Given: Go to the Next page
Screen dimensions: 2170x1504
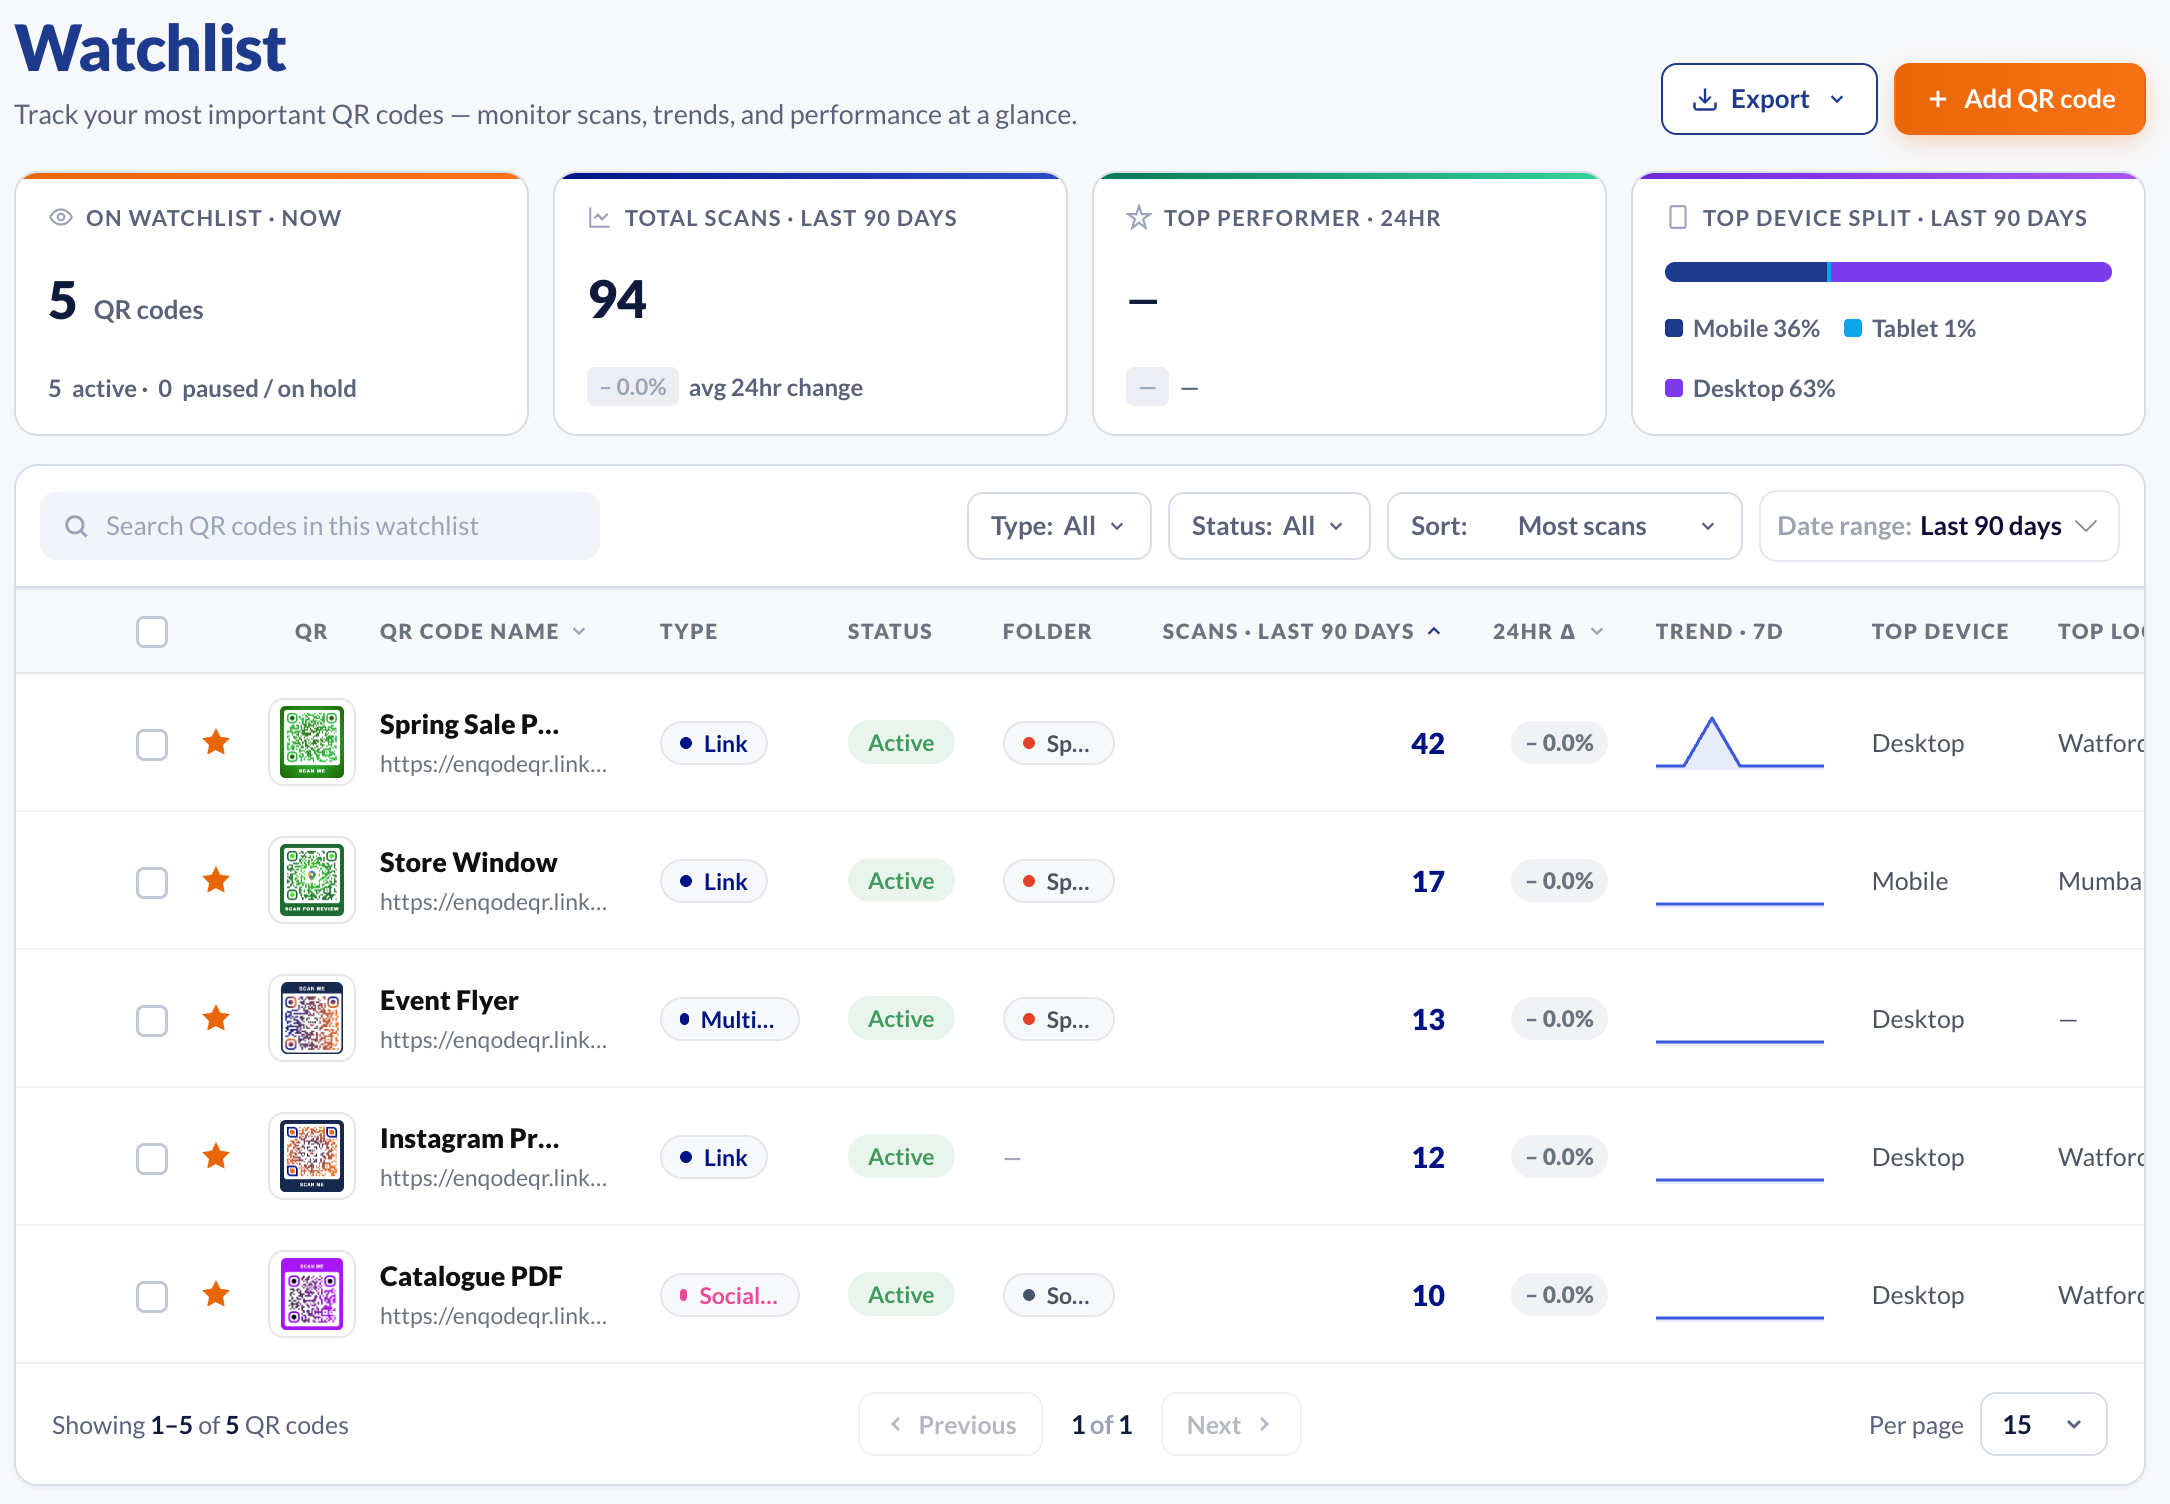Looking at the screenshot, I should point(1230,1424).
